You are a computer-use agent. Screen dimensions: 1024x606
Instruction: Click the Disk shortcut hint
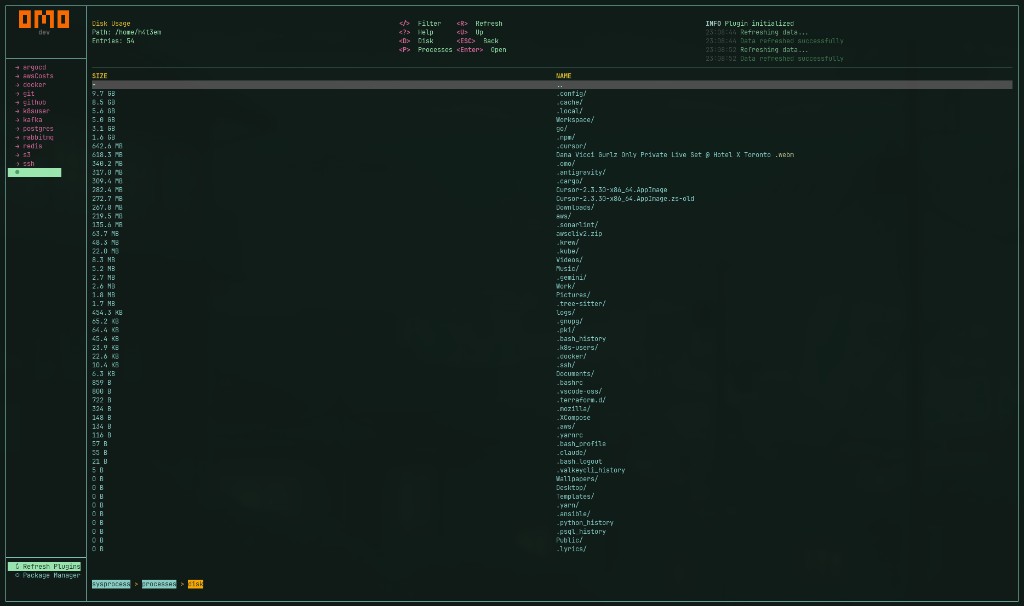(416, 40)
